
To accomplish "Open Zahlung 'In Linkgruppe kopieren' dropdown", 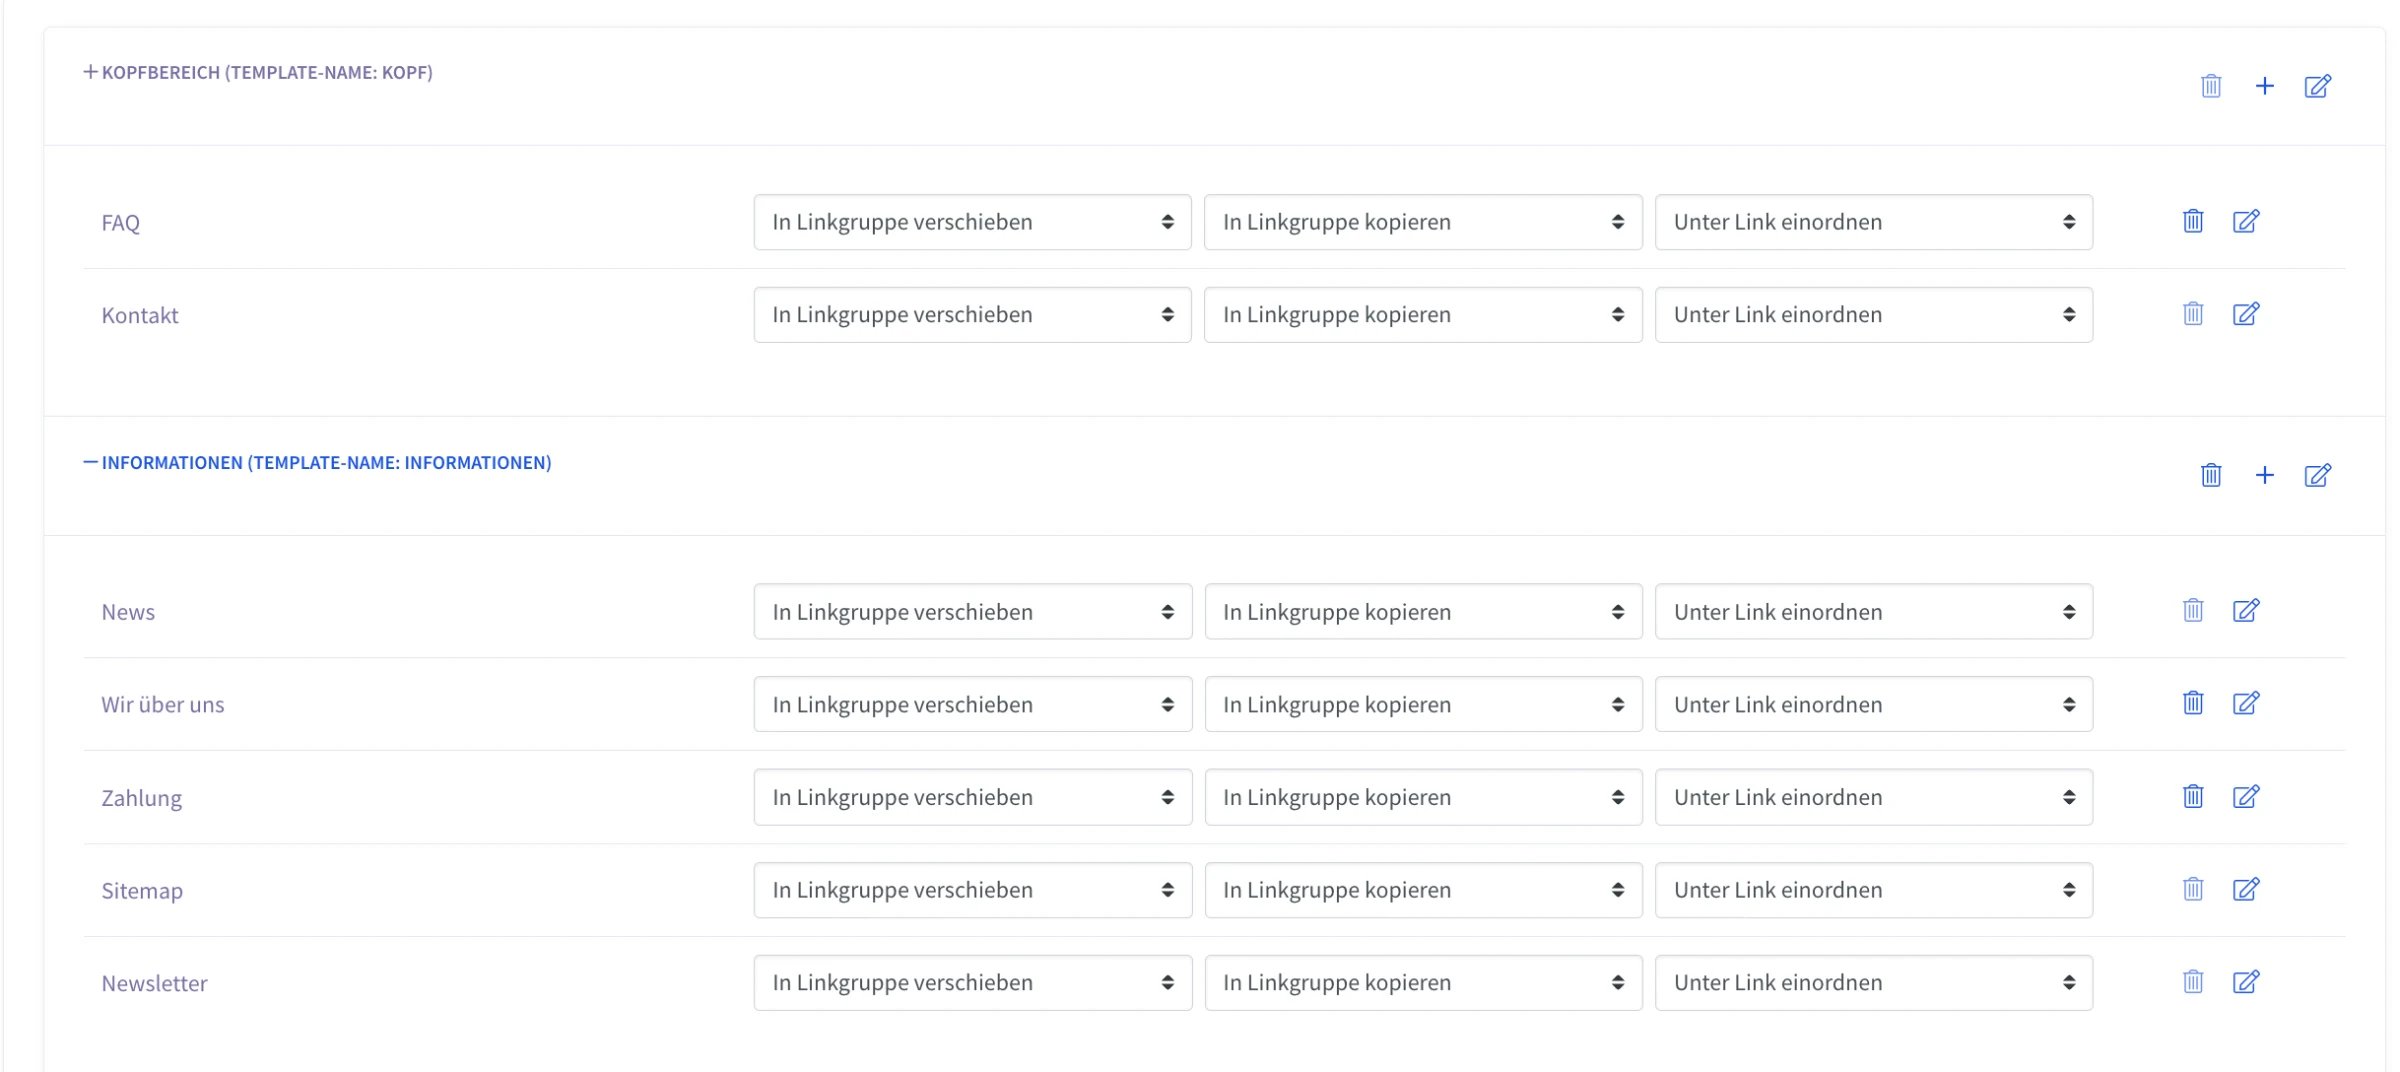I will pos(1423,797).
